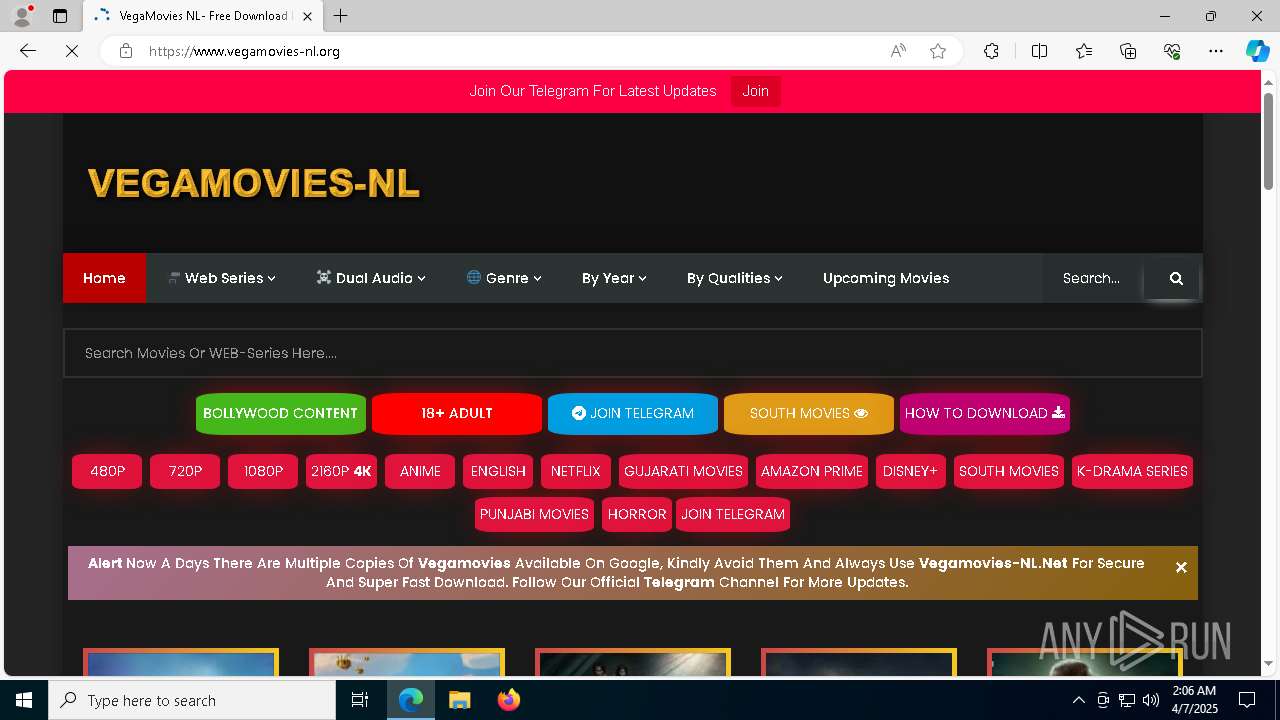Open the Read aloud icon

tap(898, 51)
